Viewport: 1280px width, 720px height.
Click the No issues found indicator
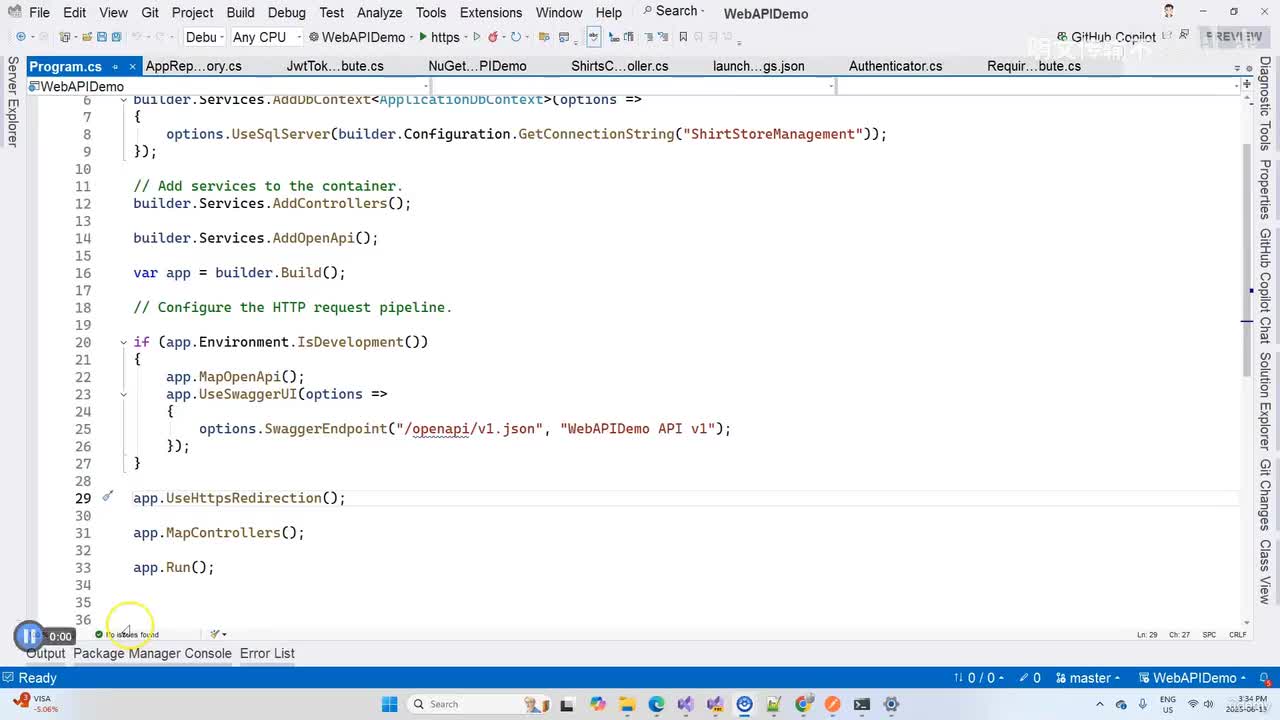[x=127, y=634]
